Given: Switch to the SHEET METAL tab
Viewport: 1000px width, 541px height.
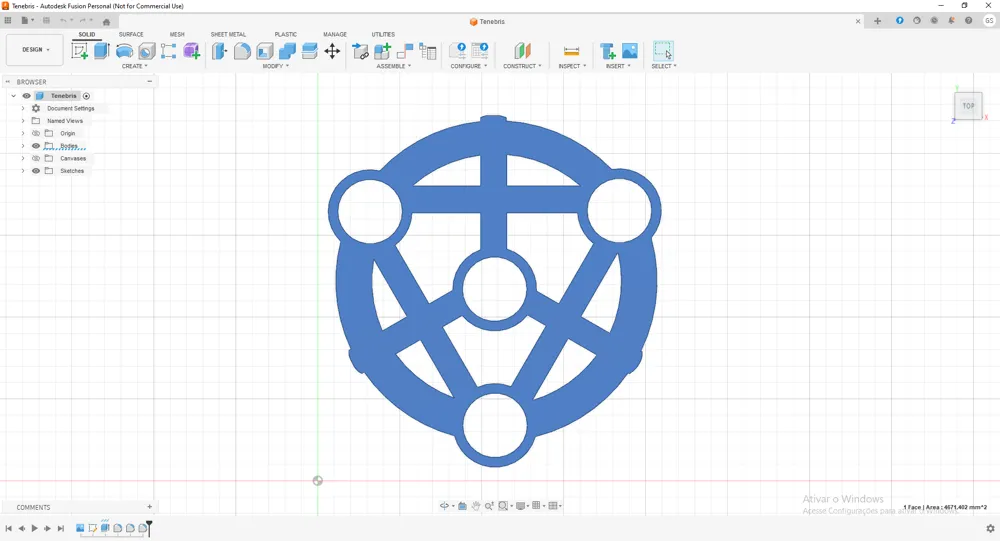Looking at the screenshot, I should (228, 34).
